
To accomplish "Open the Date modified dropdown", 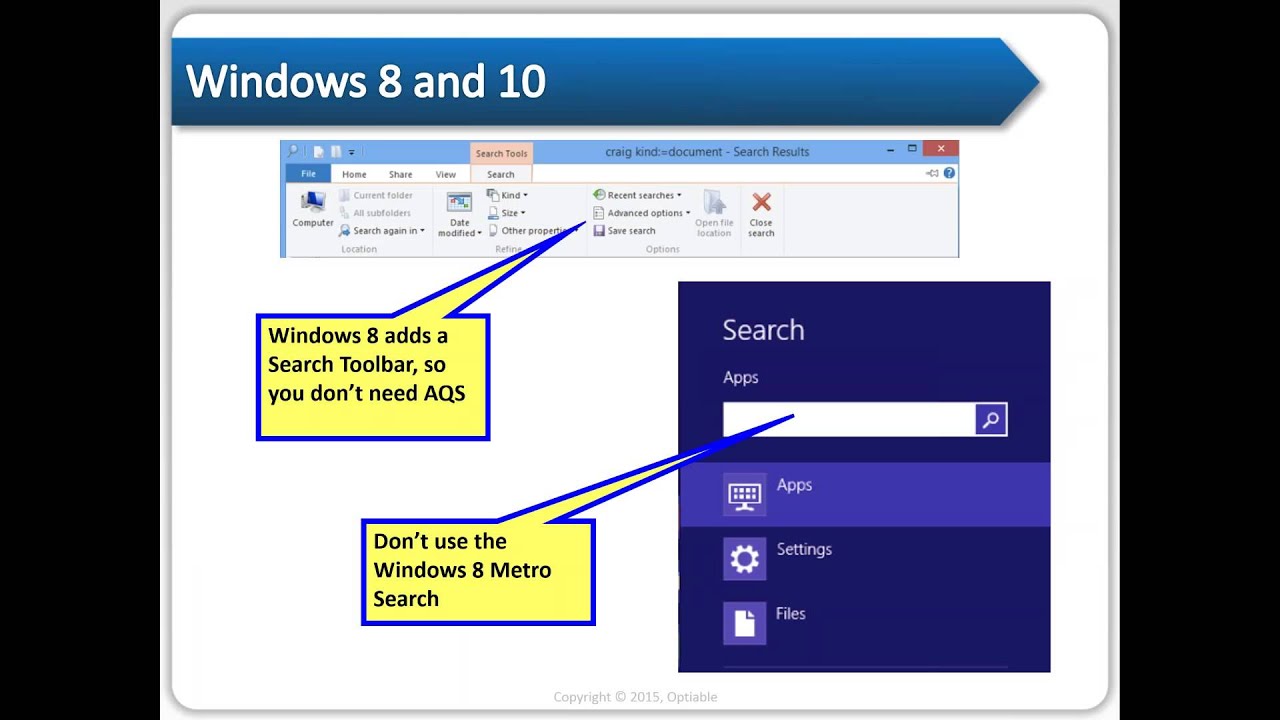I will click(460, 215).
